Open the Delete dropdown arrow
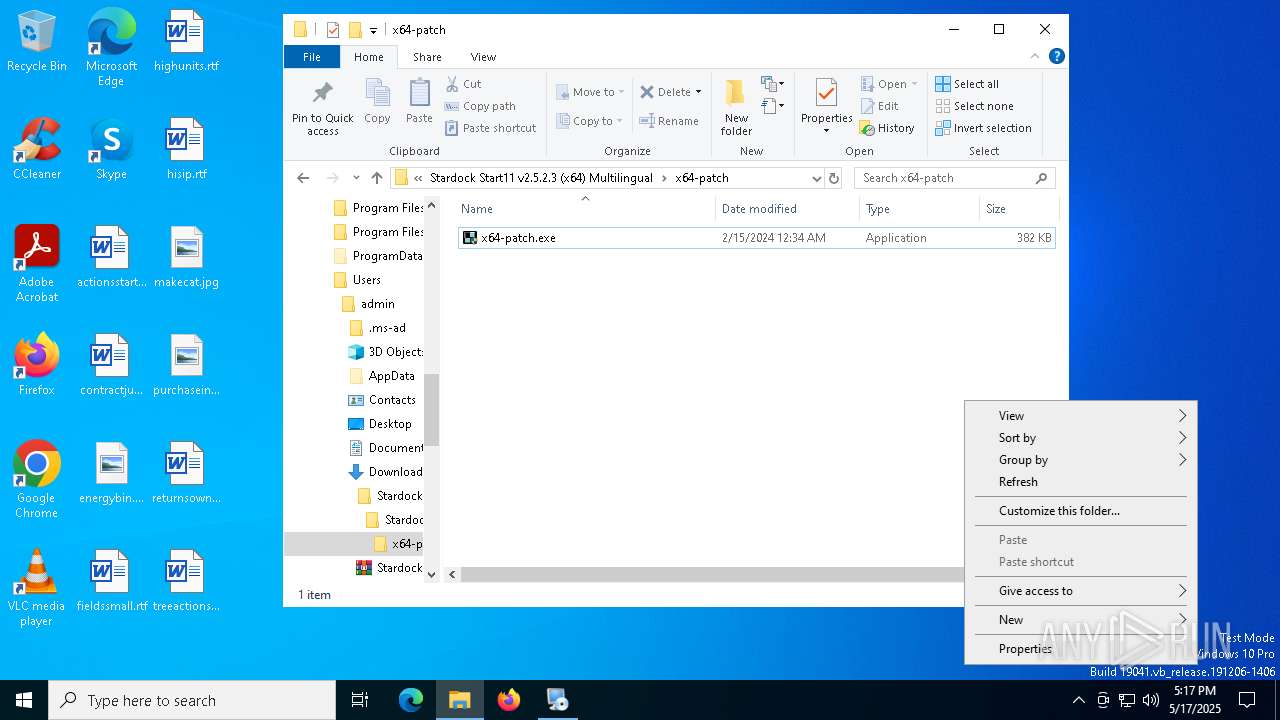 (x=698, y=92)
